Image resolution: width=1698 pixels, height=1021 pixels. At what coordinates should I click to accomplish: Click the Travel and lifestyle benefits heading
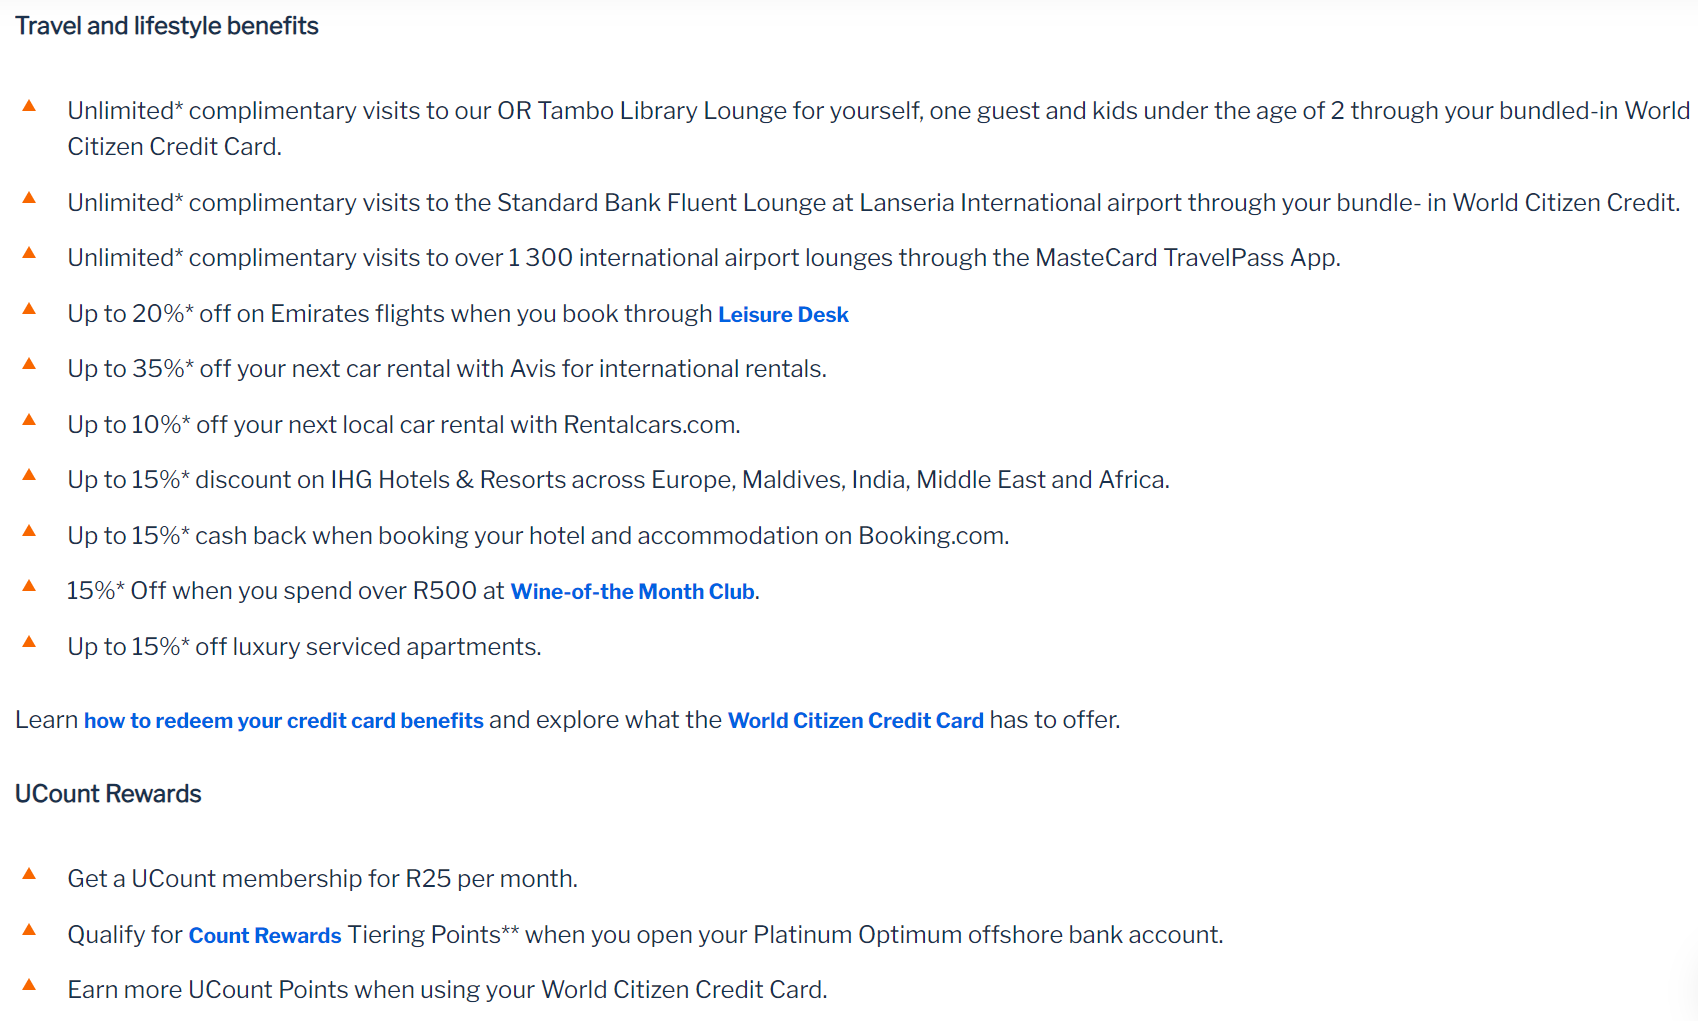tap(167, 26)
